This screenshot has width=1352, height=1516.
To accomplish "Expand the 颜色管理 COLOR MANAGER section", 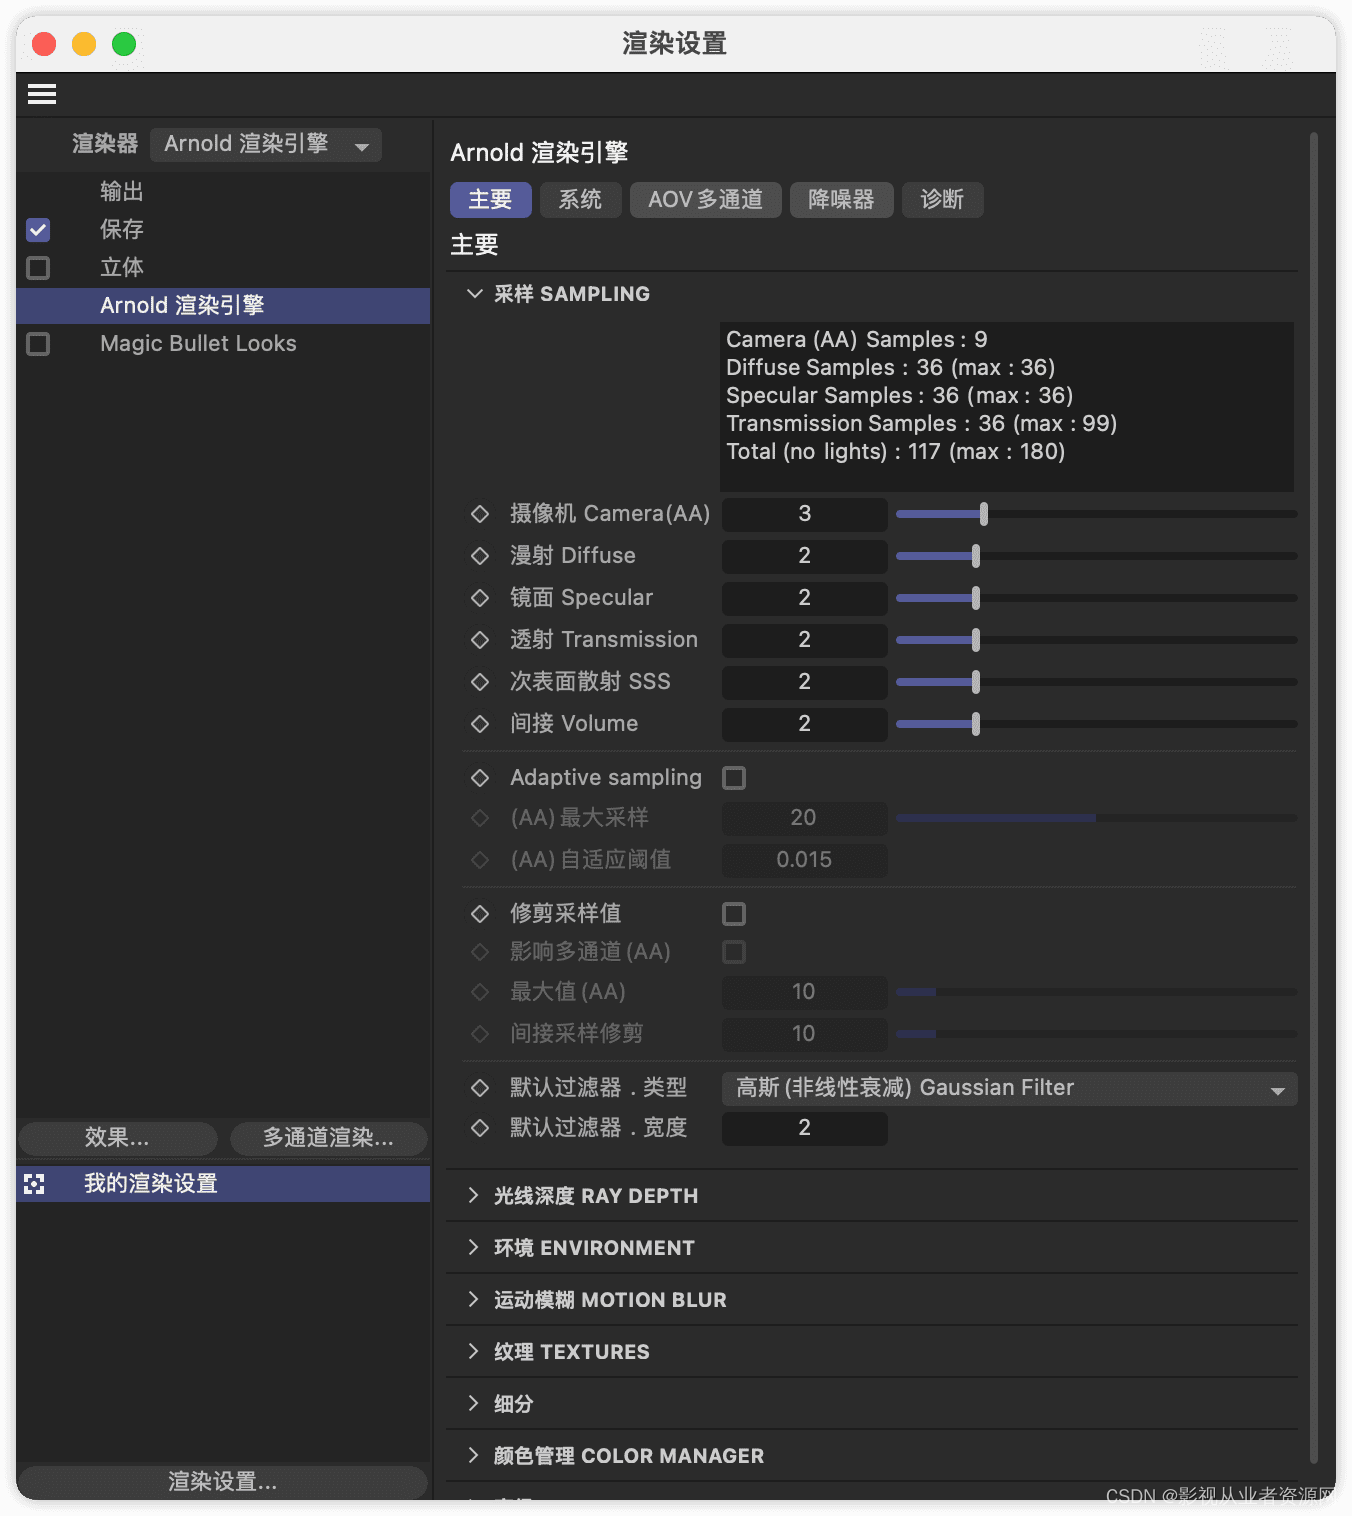I will pos(475,1456).
